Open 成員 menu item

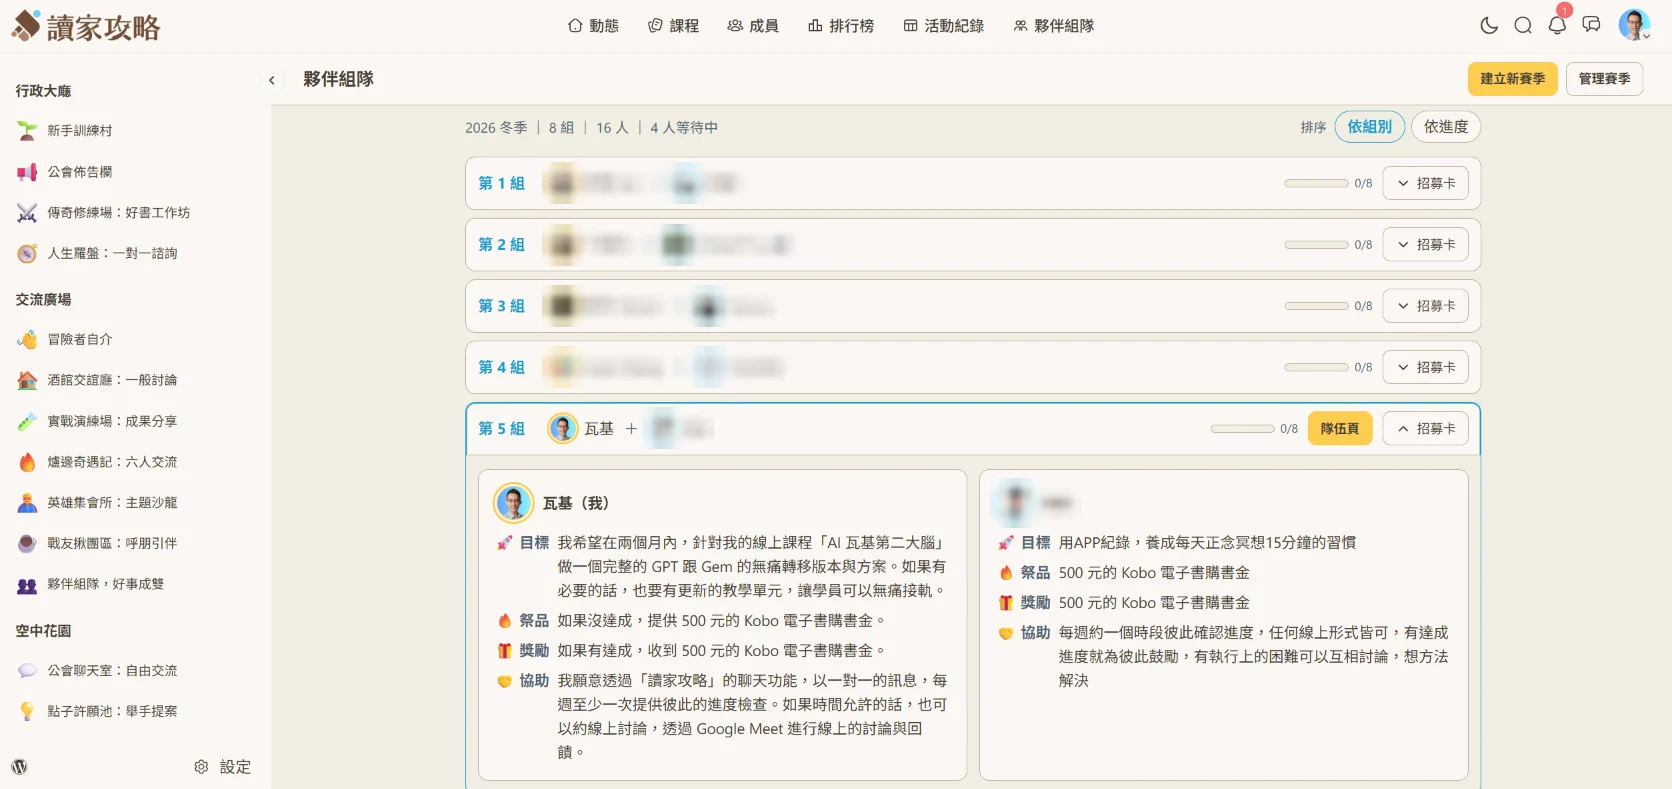click(x=753, y=26)
